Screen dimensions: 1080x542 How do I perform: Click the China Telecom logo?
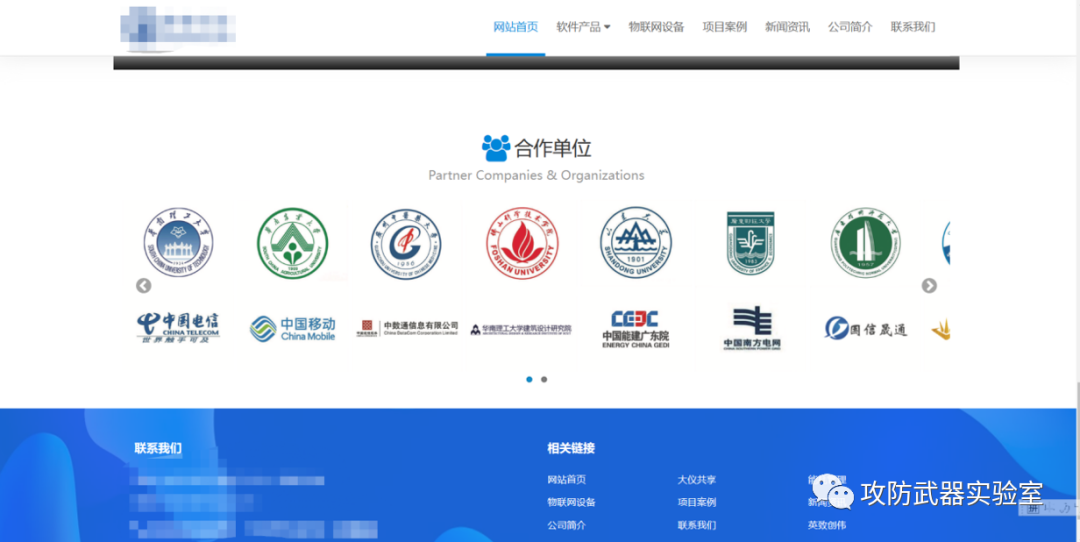178,328
